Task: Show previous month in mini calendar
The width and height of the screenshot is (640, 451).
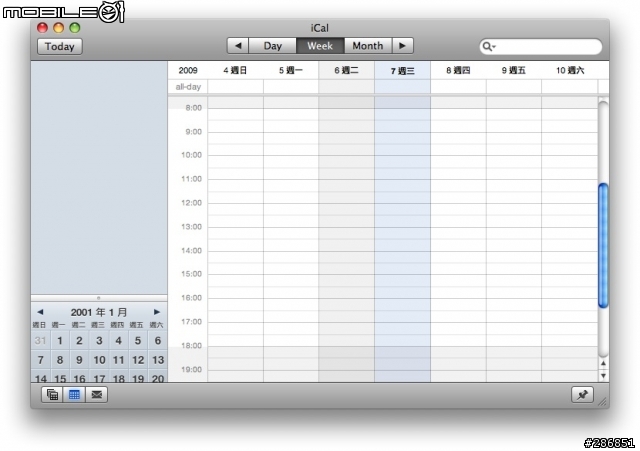Action: tap(40, 312)
